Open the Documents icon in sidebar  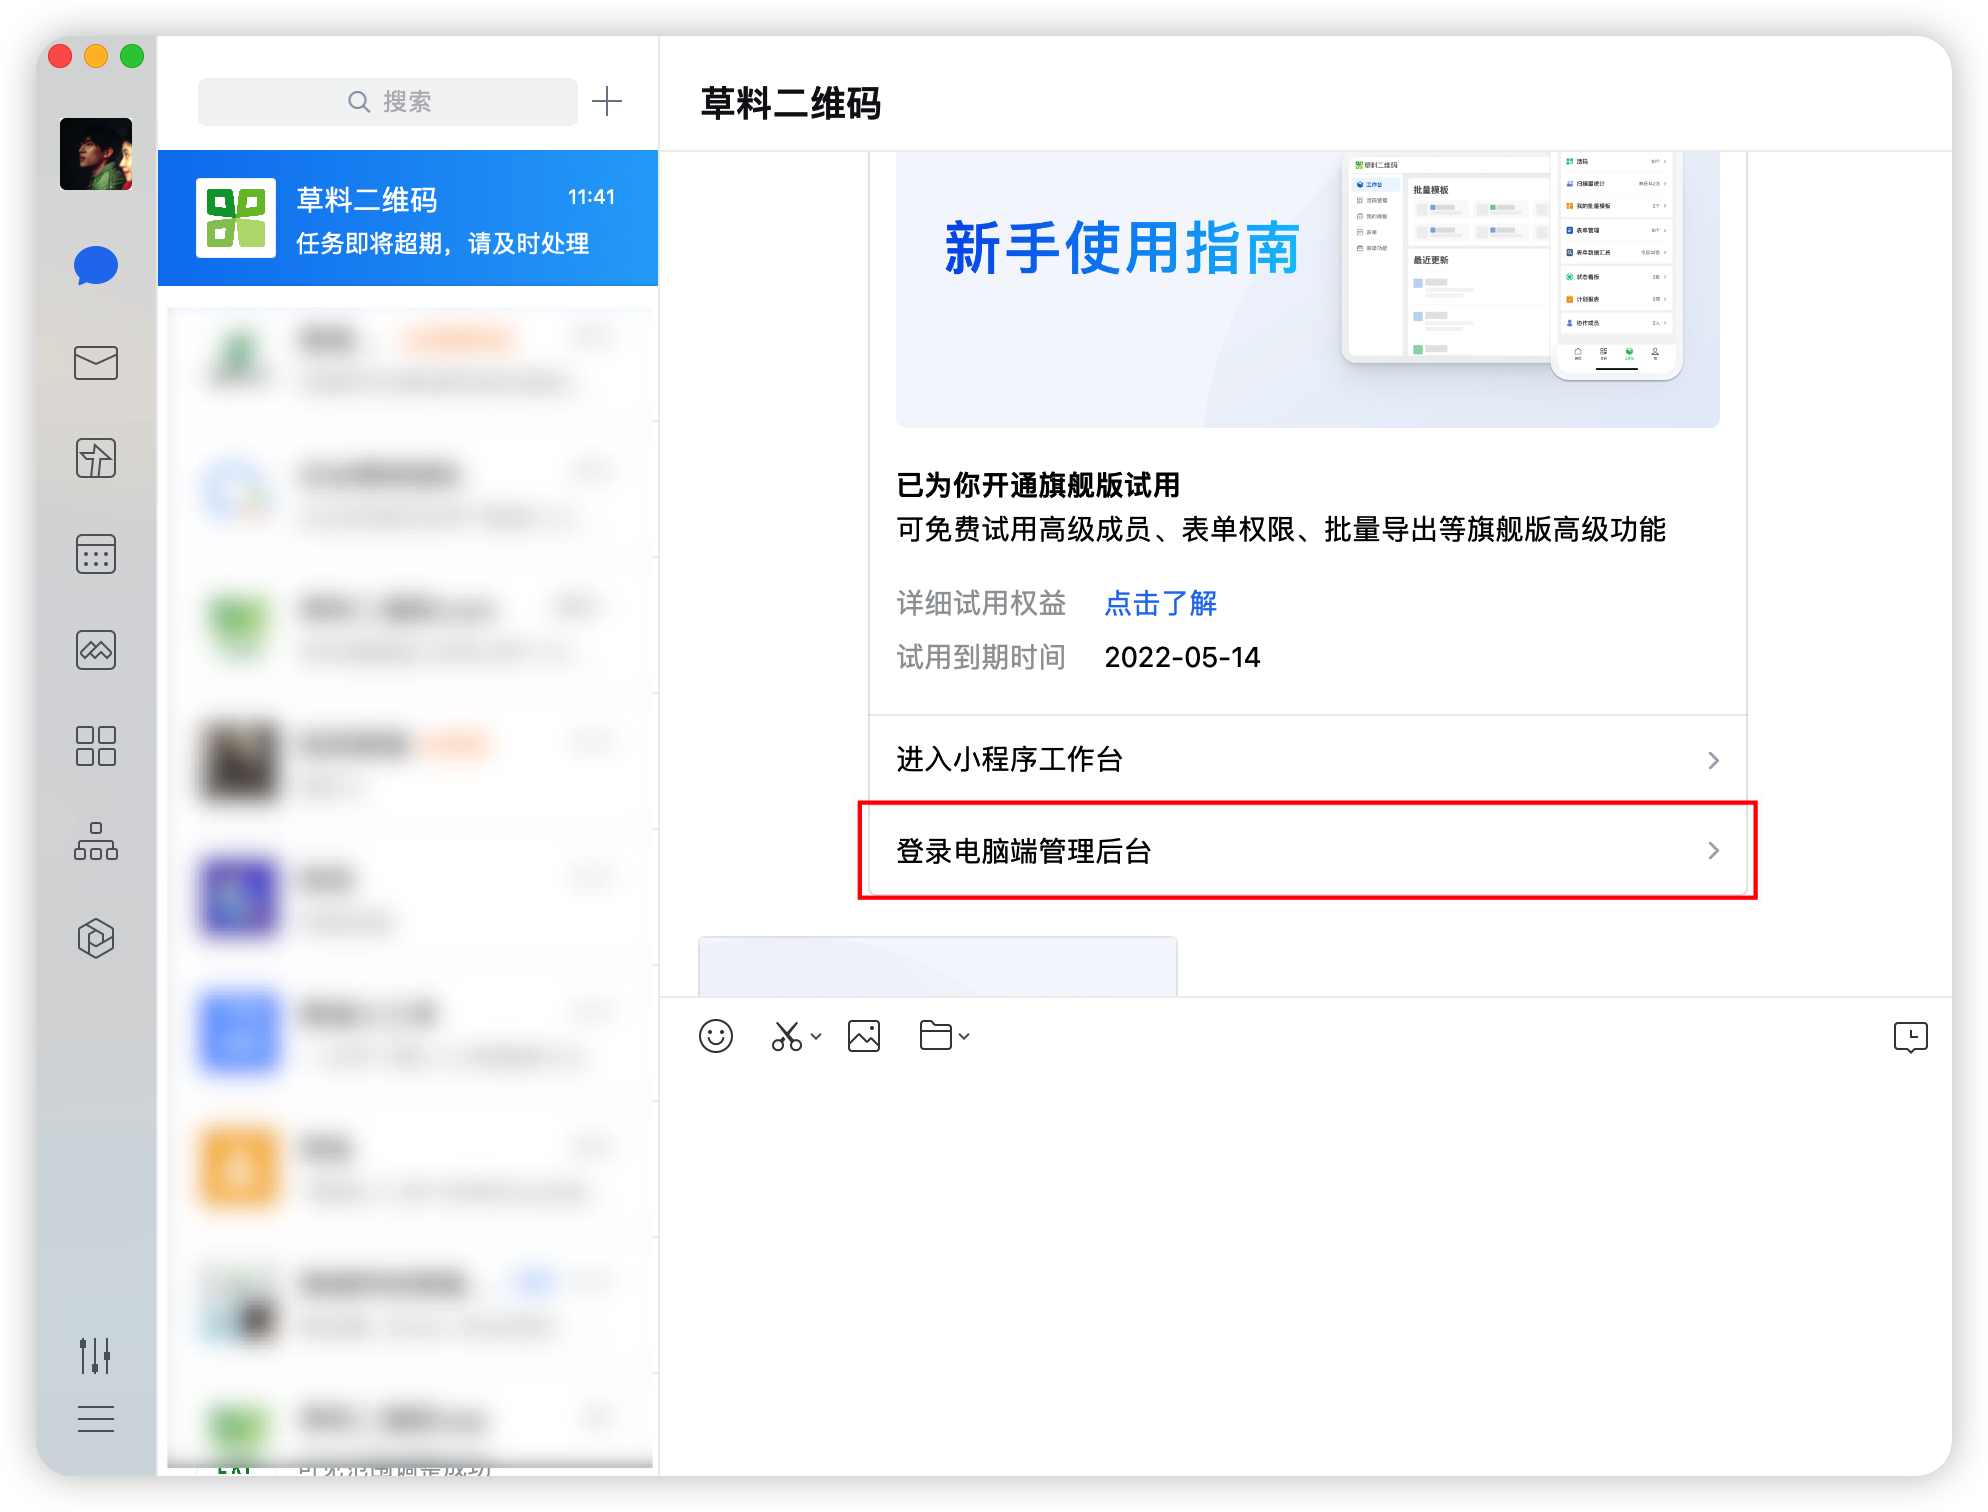pos(96,458)
